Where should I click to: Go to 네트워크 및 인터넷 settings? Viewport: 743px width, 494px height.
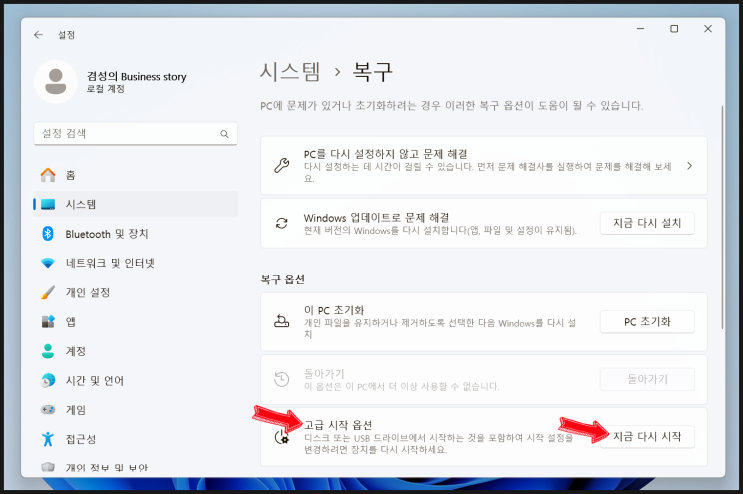pyautogui.click(x=136, y=263)
